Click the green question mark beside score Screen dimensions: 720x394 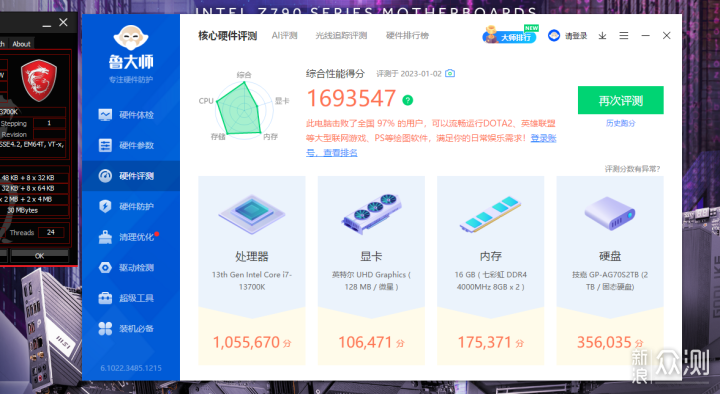(407, 100)
